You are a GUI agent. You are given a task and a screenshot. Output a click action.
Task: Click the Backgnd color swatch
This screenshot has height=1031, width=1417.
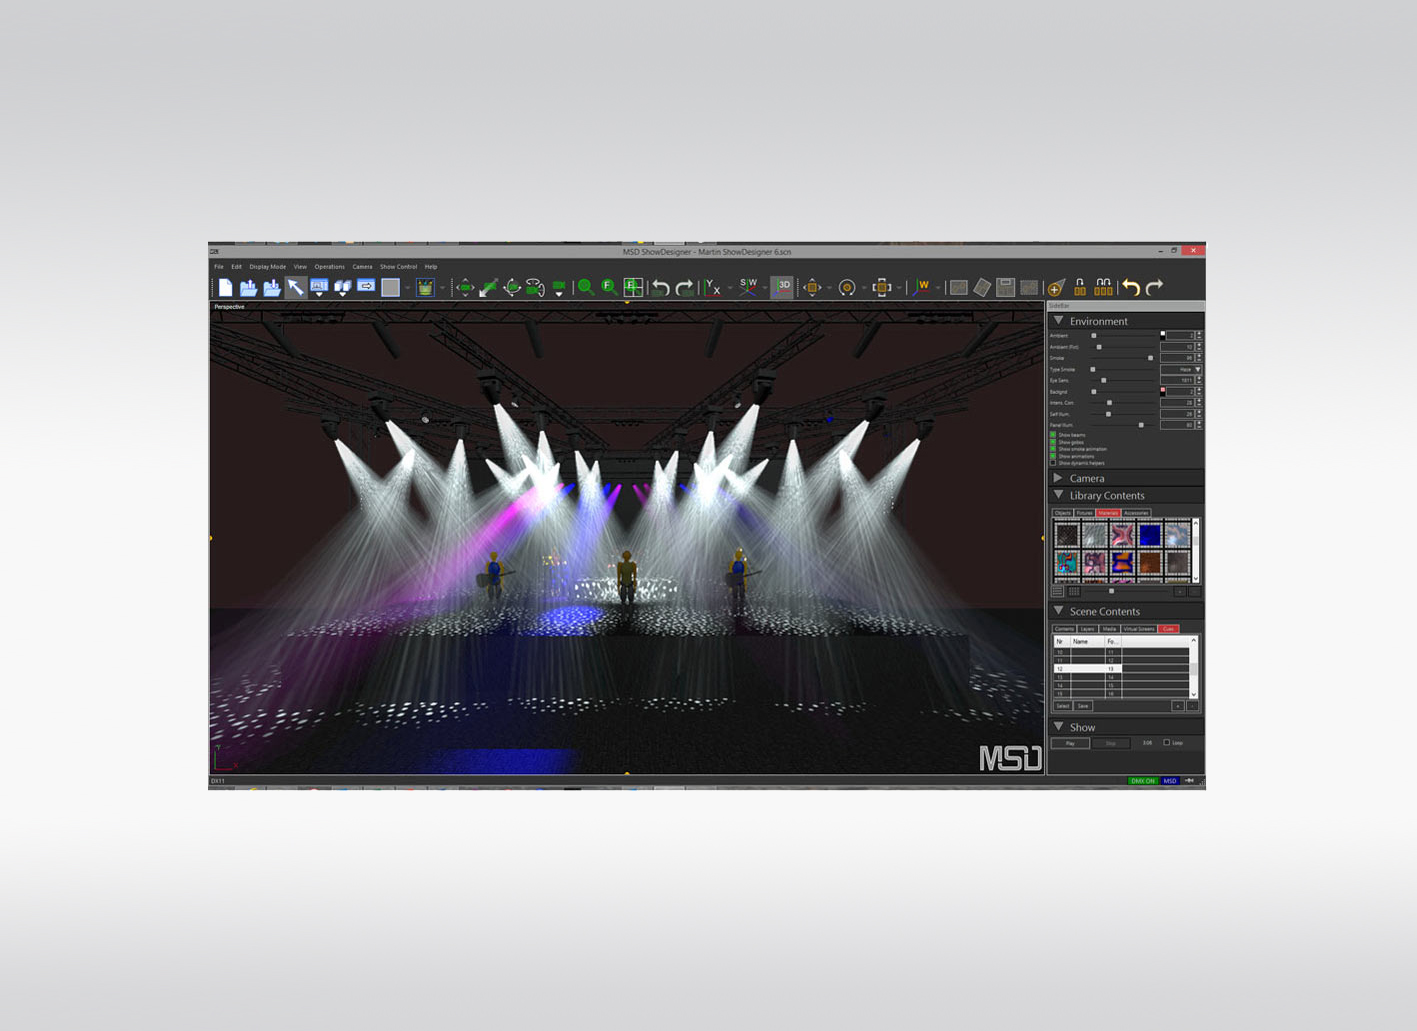click(x=1163, y=392)
